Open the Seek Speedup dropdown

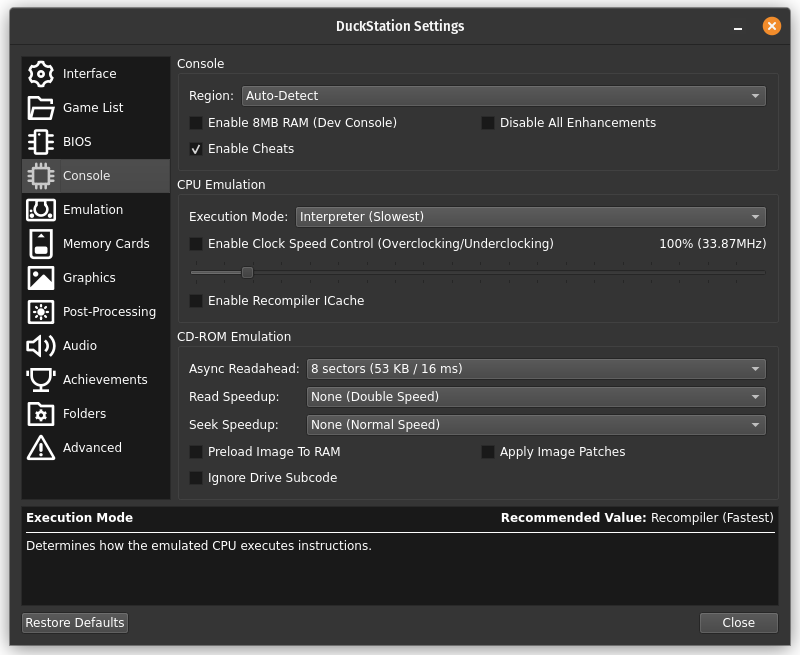pyautogui.click(x=536, y=425)
